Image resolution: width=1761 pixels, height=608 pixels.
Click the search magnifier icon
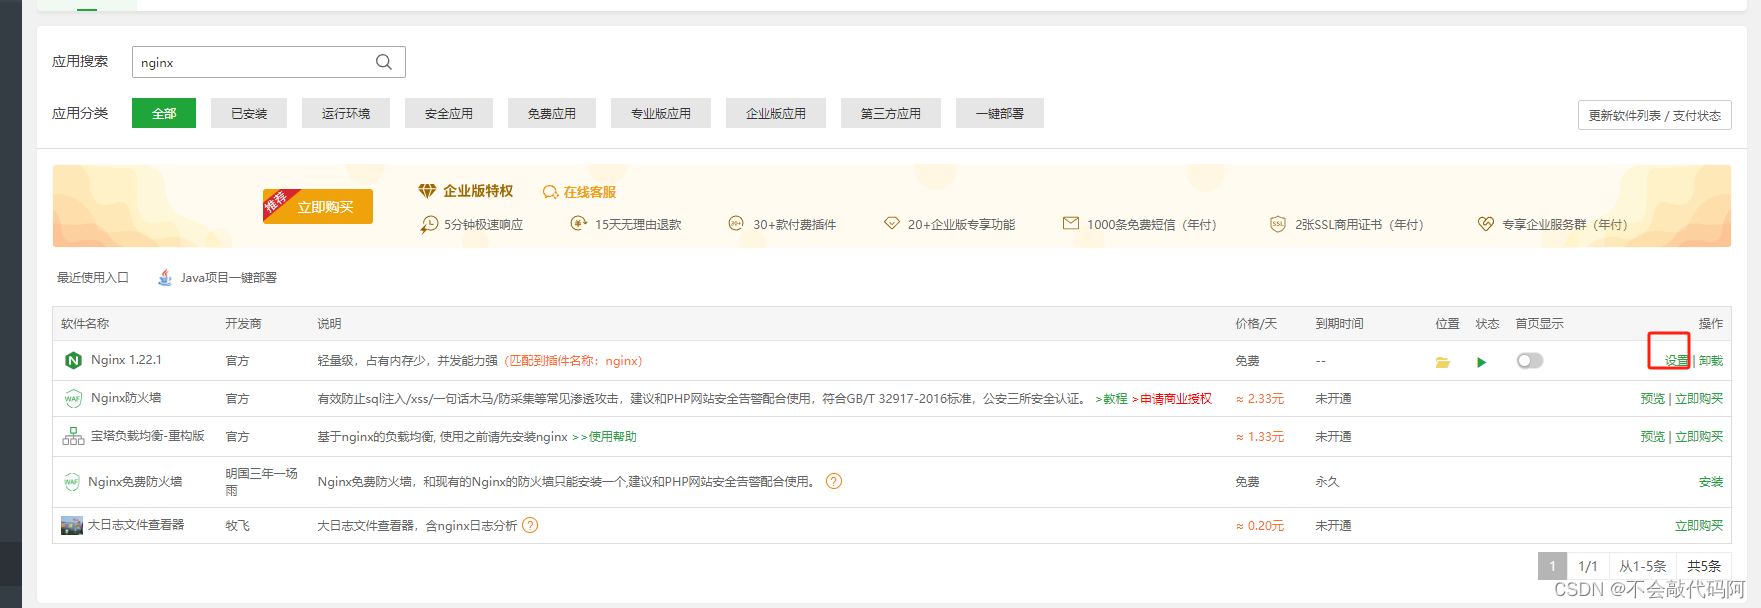(x=383, y=62)
